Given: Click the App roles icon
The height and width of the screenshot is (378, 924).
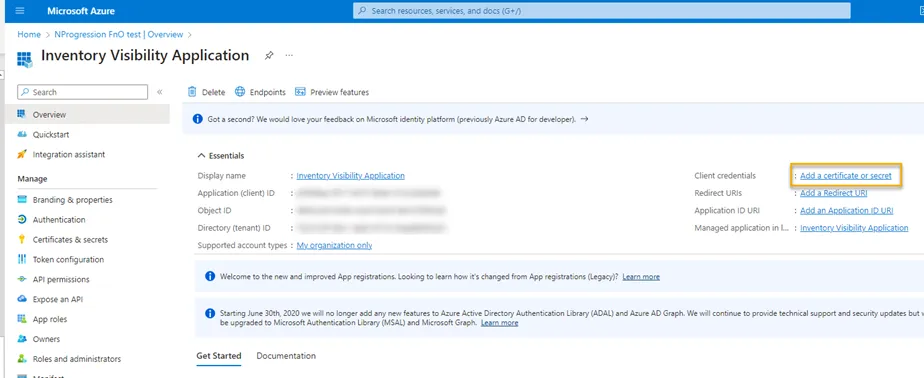Looking at the screenshot, I should (22, 319).
